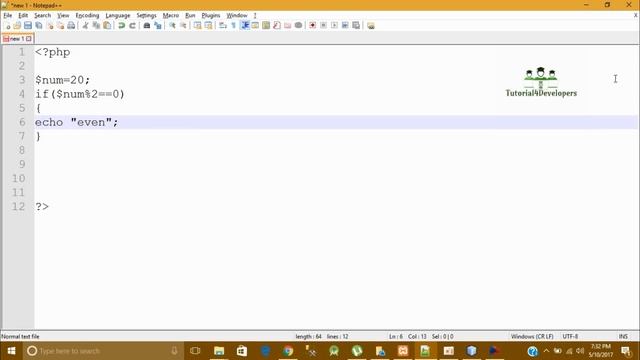Paste clipboard using the Paste icon
Screen dimensions: 640x360
[x=107, y=26]
